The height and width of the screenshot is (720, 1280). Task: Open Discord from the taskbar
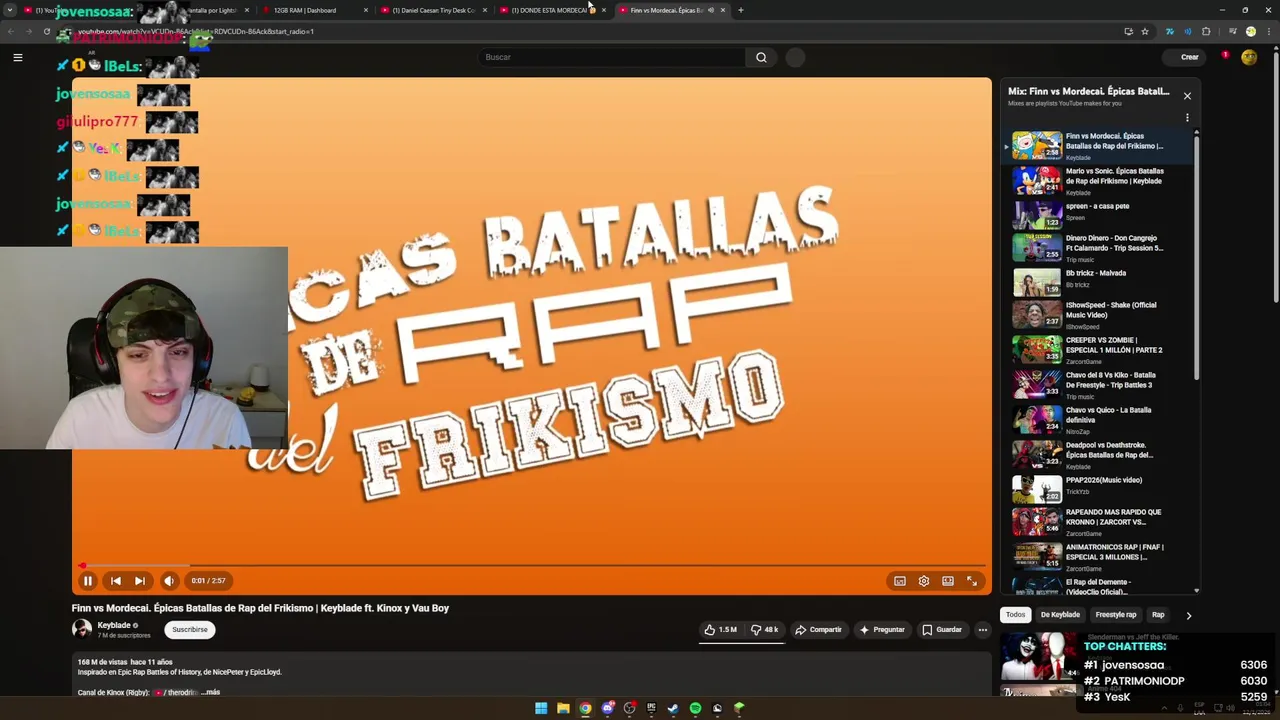pyautogui.click(x=607, y=708)
